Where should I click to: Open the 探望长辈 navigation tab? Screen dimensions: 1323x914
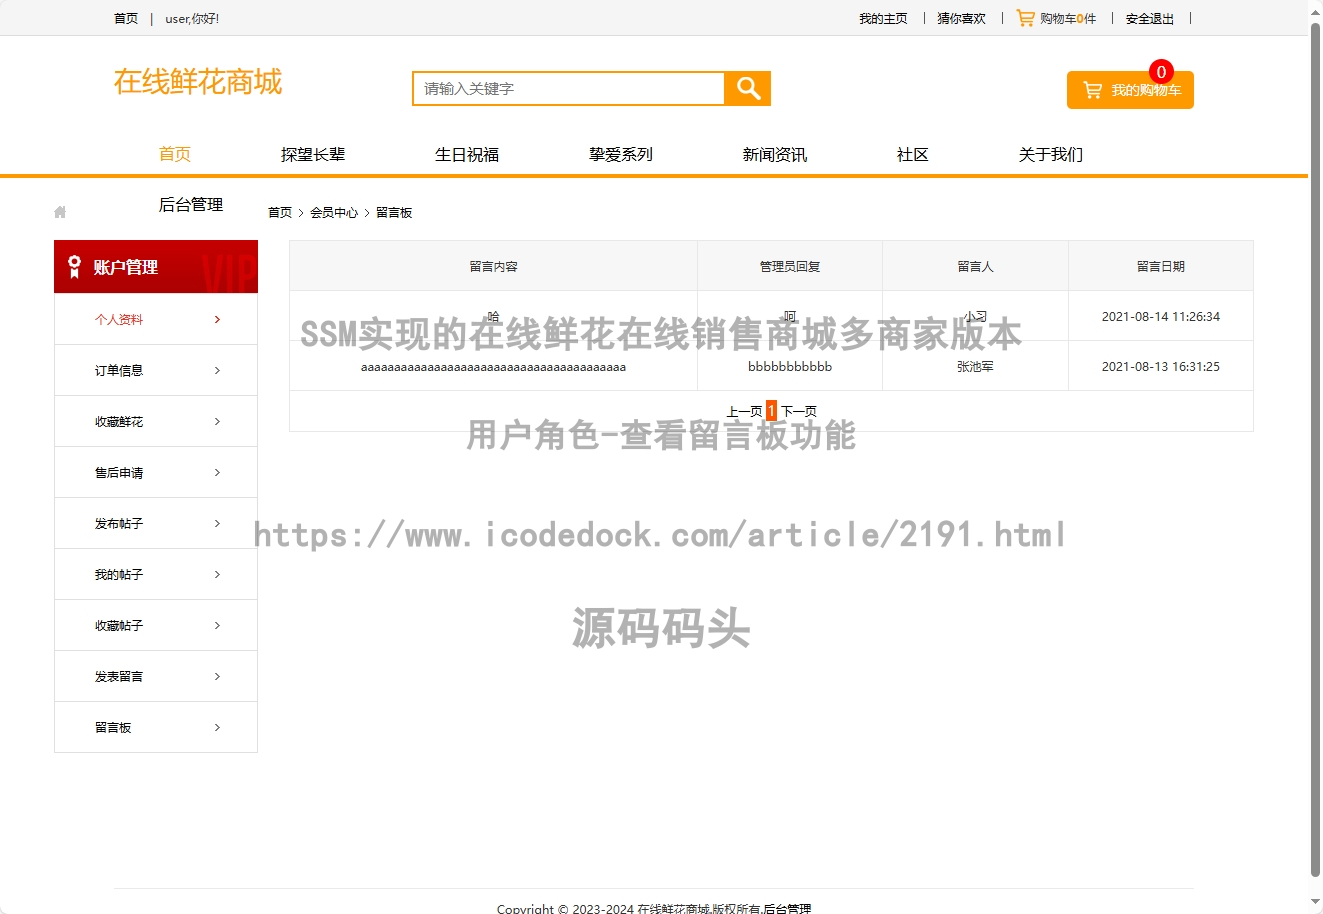point(313,154)
